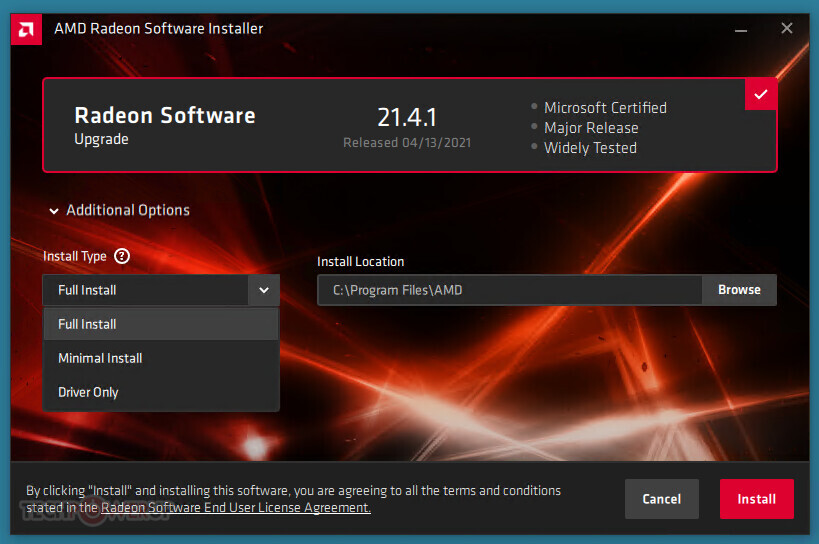Screen dimensions: 819x544
Task: Click the Radeon Software heading
Action: 165,115
